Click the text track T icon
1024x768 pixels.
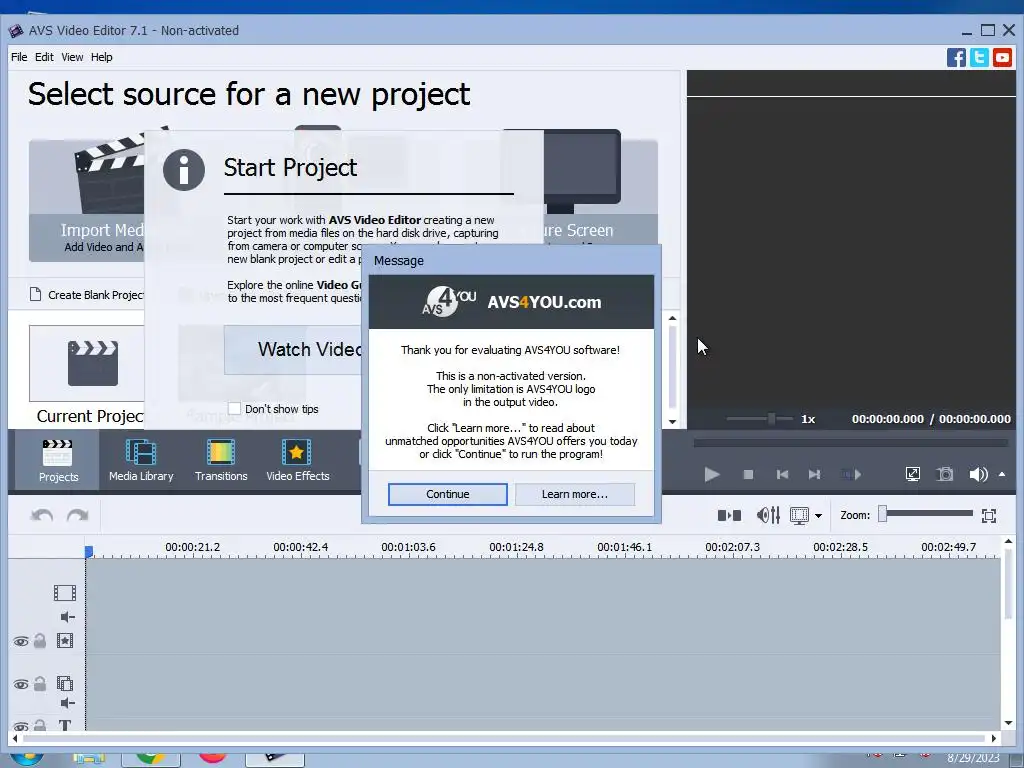click(65, 725)
